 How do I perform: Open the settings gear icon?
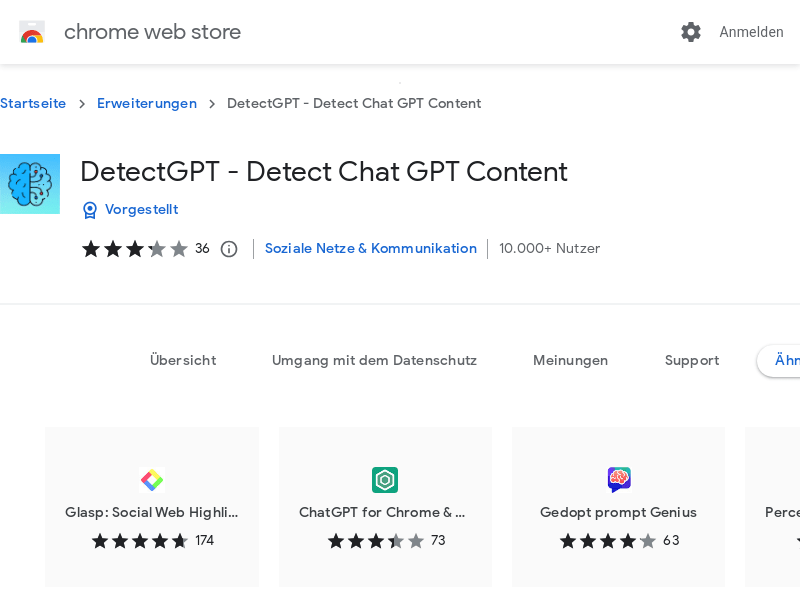click(x=690, y=32)
